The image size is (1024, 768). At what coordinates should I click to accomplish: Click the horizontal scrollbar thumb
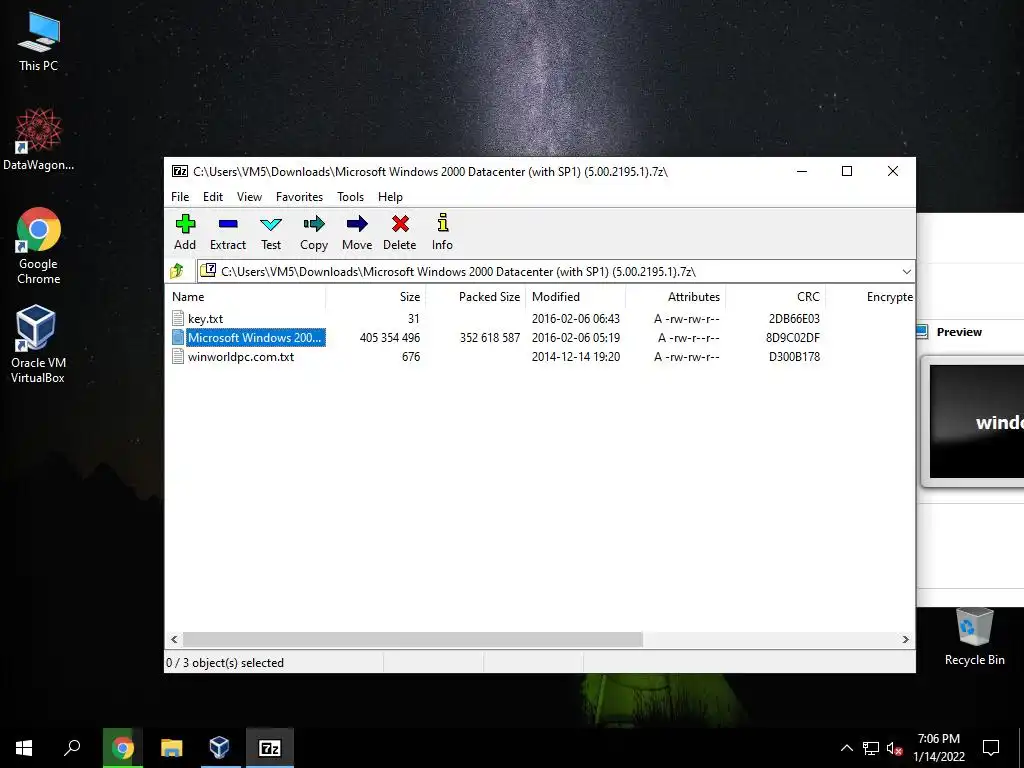pyautogui.click(x=413, y=639)
